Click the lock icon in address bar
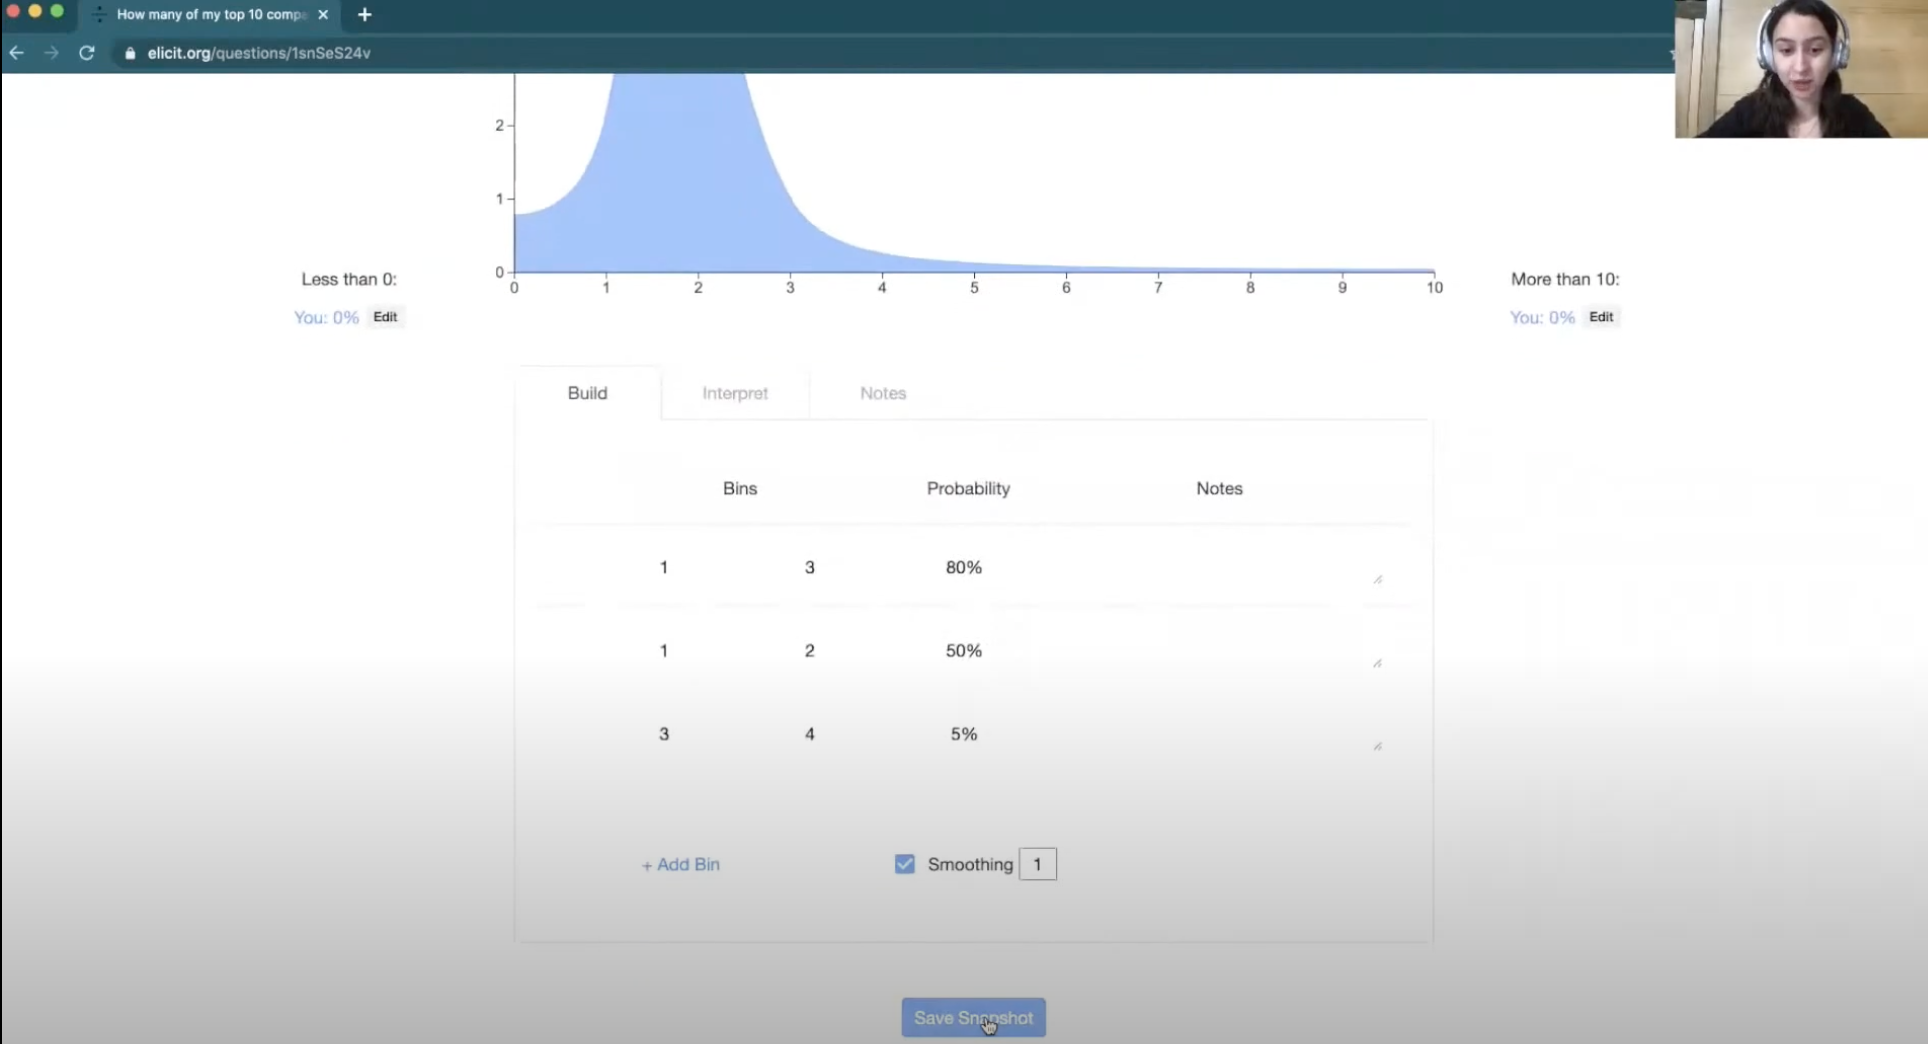 coord(130,53)
